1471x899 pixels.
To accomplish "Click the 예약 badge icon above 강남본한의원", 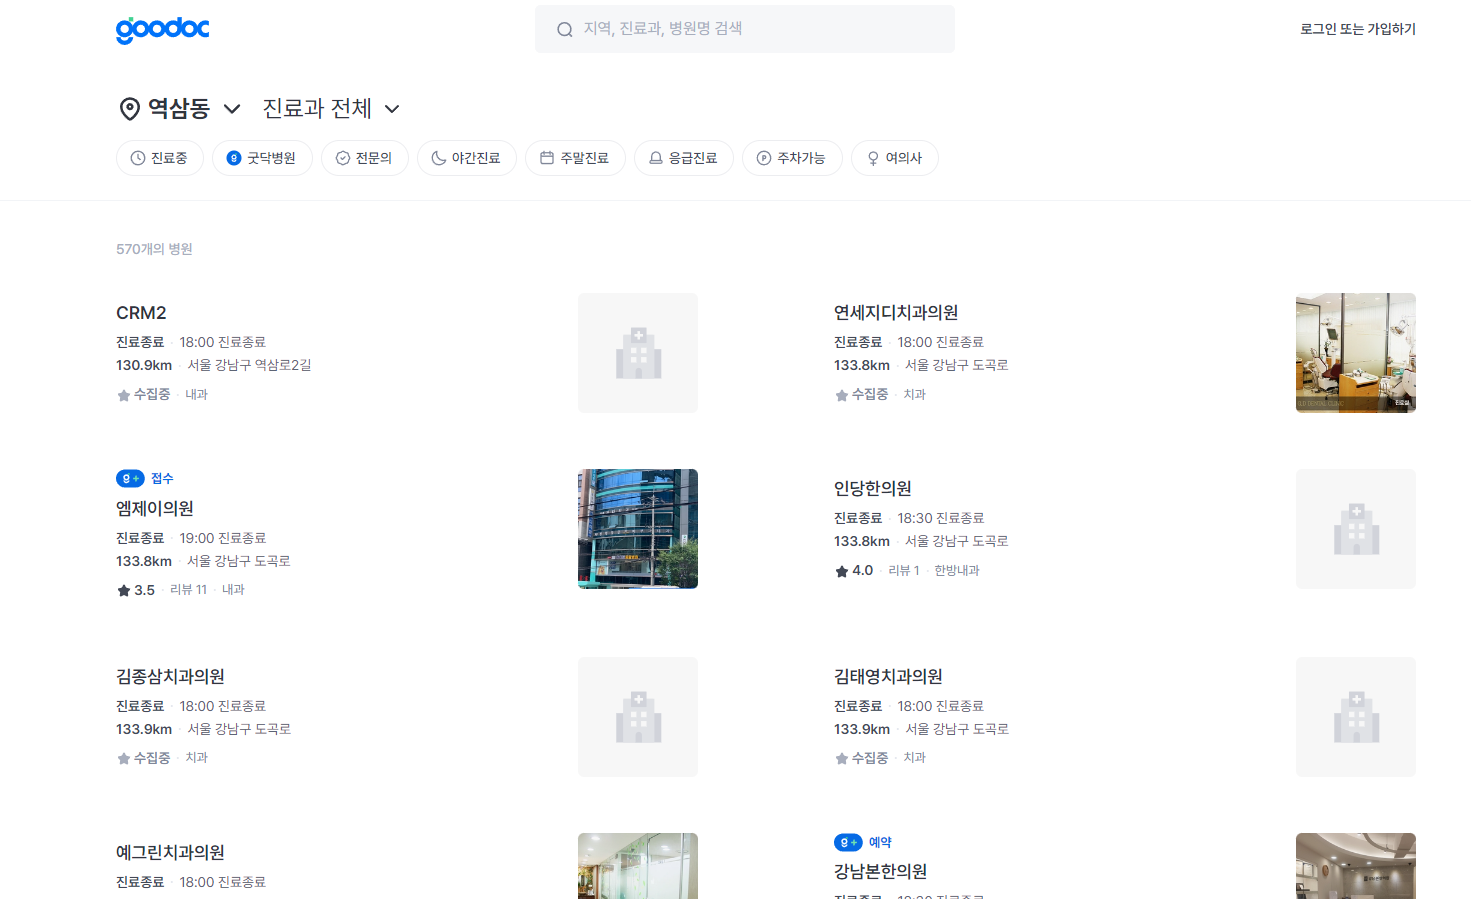I will (848, 843).
